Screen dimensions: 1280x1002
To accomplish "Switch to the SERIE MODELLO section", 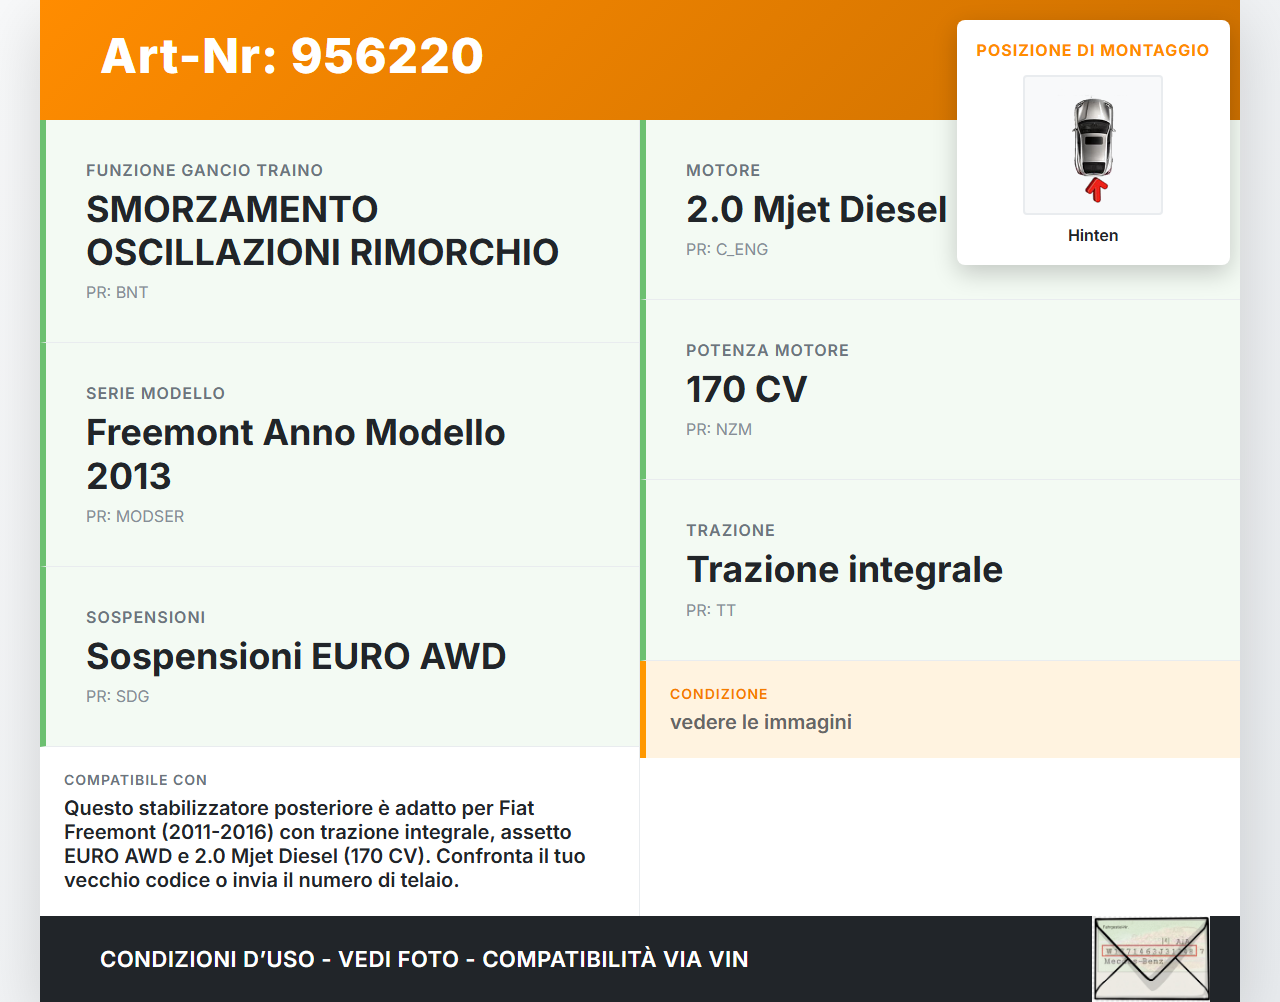I will click(340, 452).
